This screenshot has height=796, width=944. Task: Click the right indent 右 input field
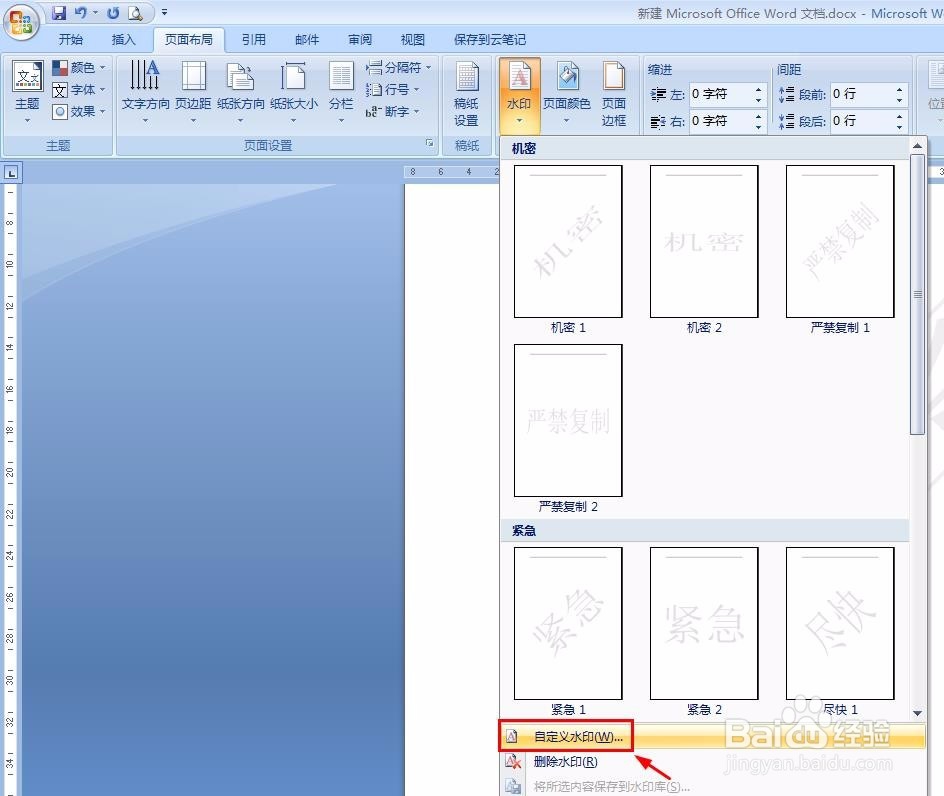pos(721,121)
